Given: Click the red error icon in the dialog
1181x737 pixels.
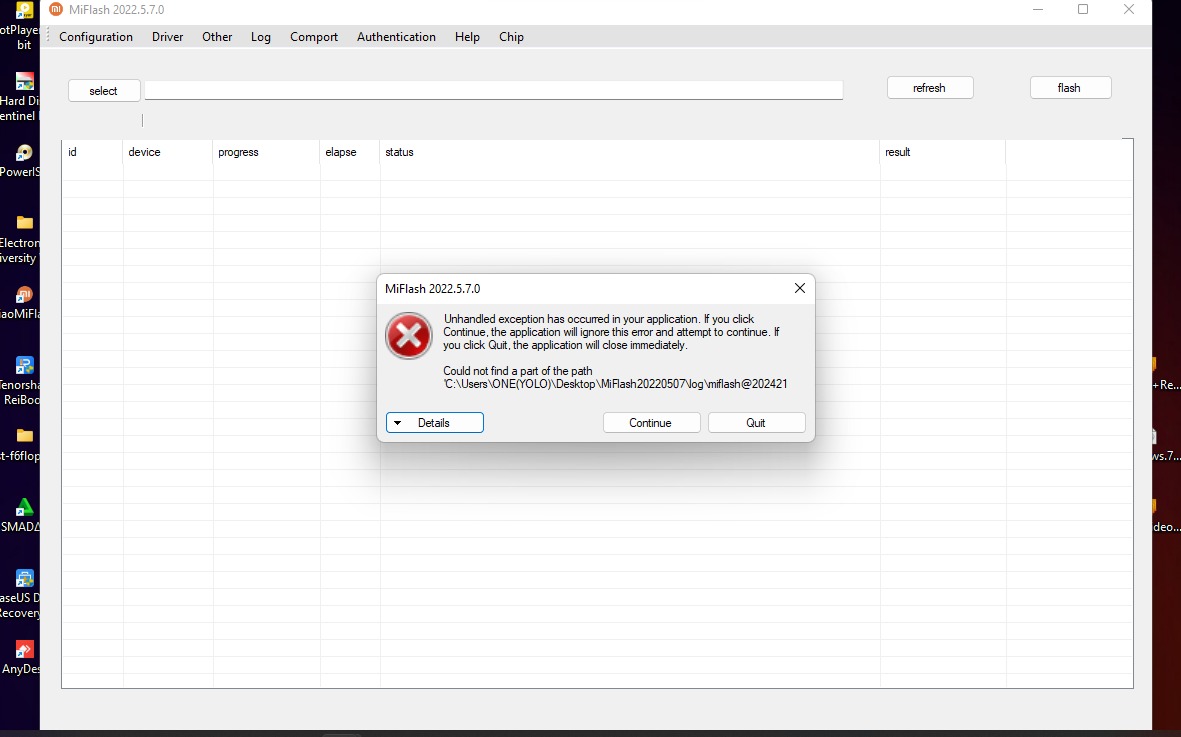Looking at the screenshot, I should coord(408,336).
